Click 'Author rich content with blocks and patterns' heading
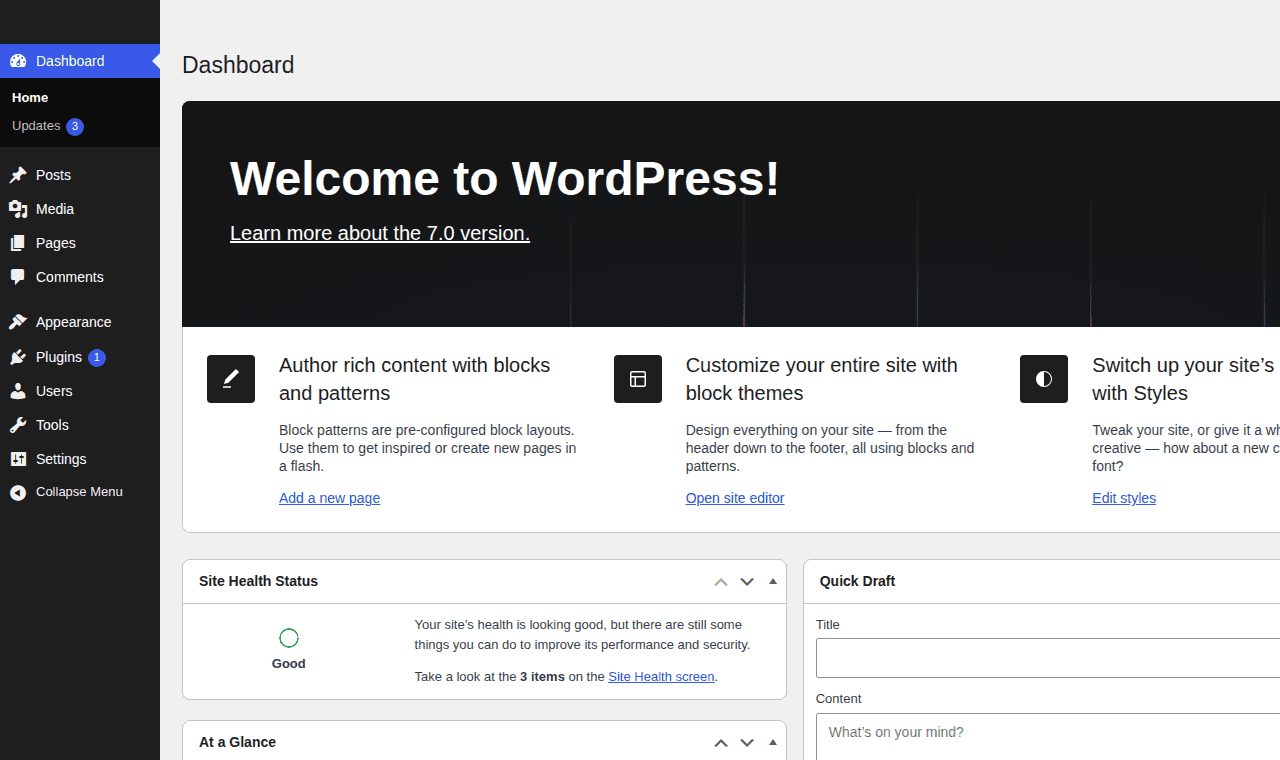 (414, 379)
